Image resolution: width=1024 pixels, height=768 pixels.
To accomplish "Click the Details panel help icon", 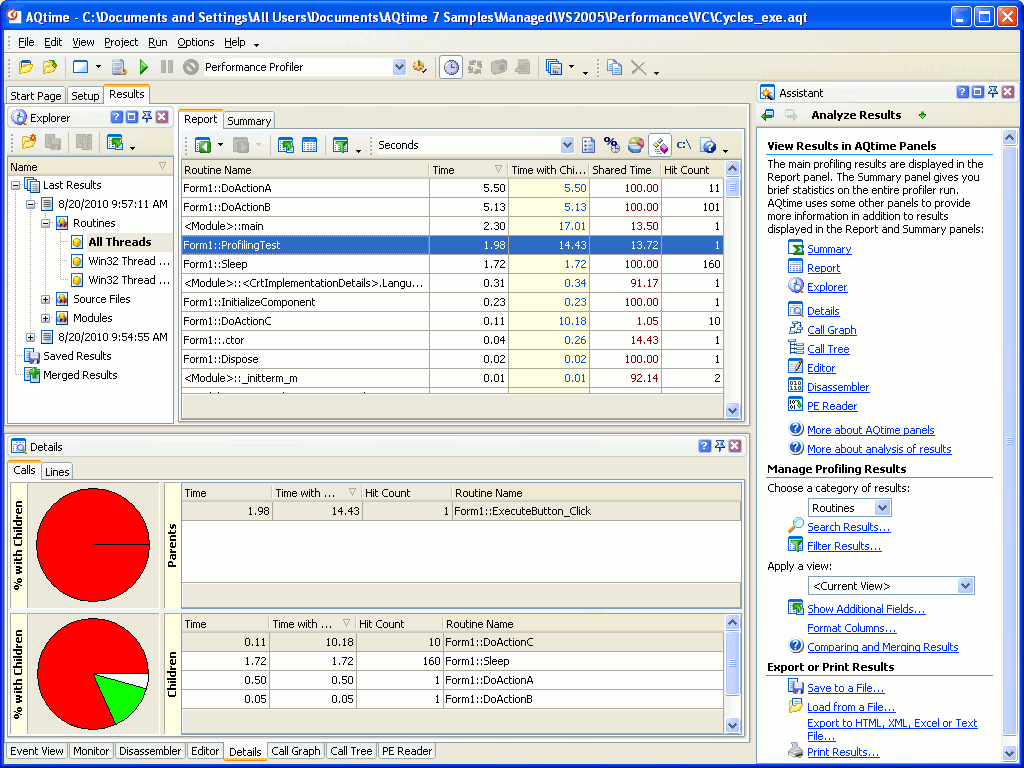I will pyautogui.click(x=704, y=446).
